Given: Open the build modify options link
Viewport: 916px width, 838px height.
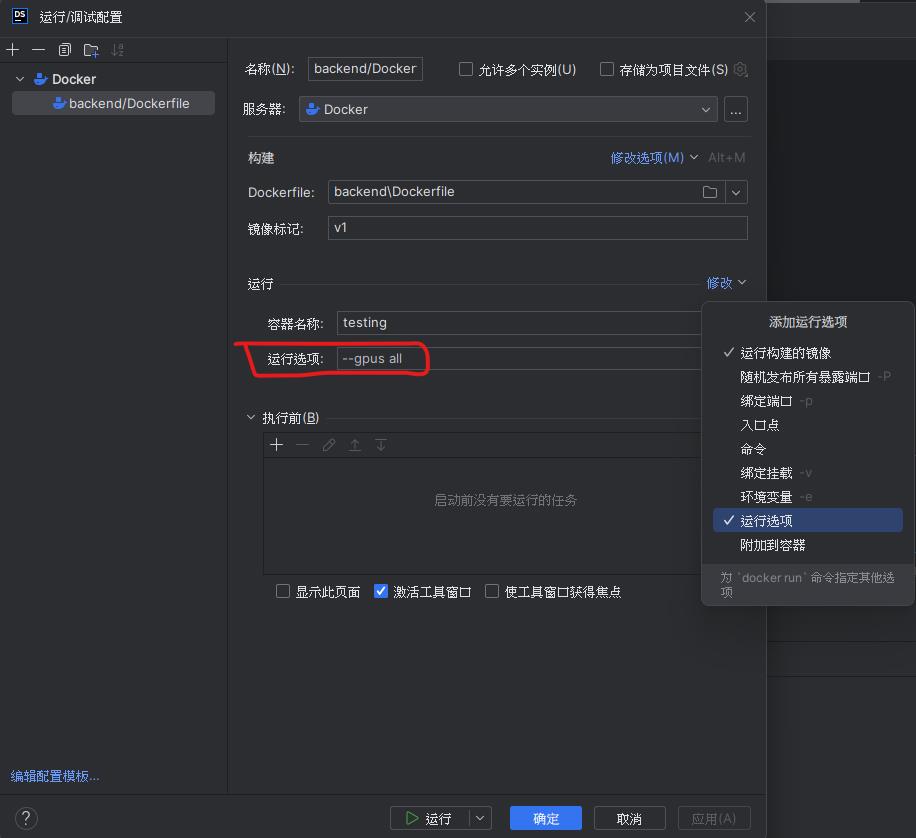Looking at the screenshot, I should pos(654,158).
